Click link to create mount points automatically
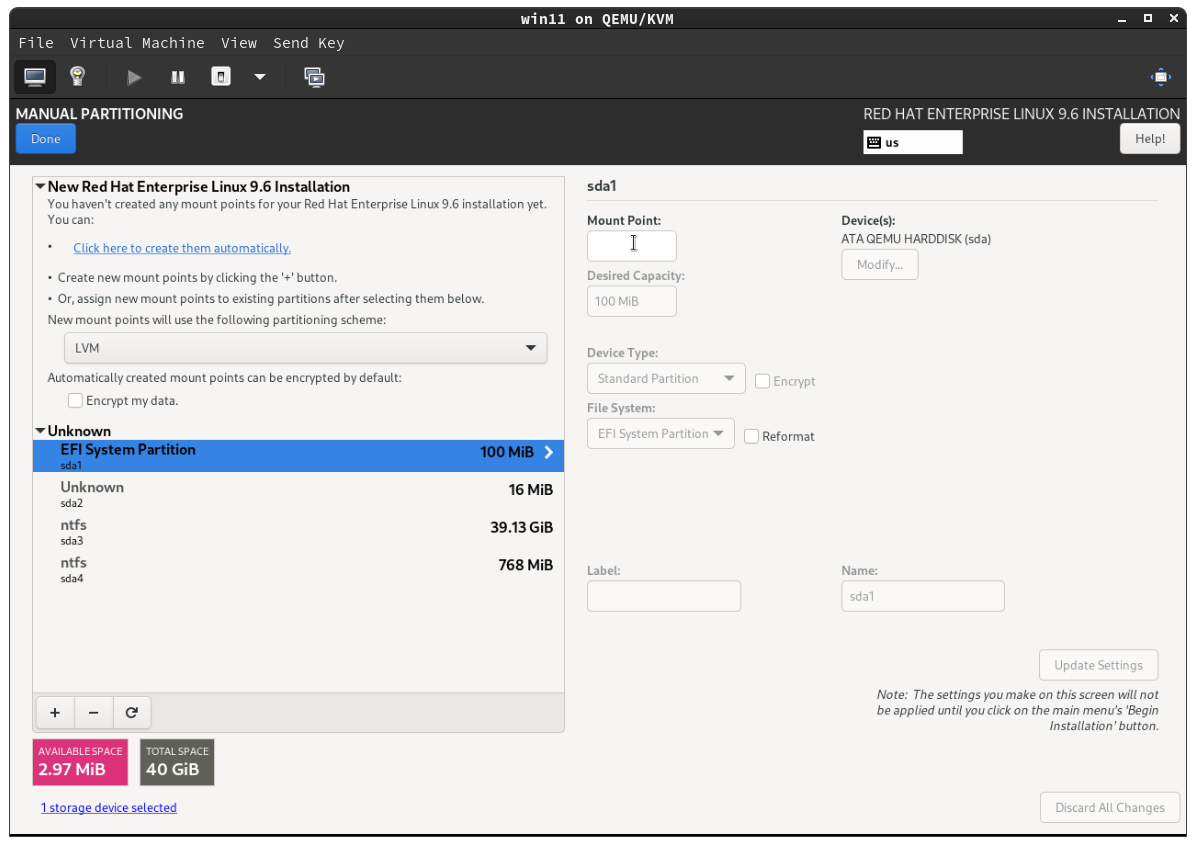This screenshot has height=846, width=1196. 182,248
